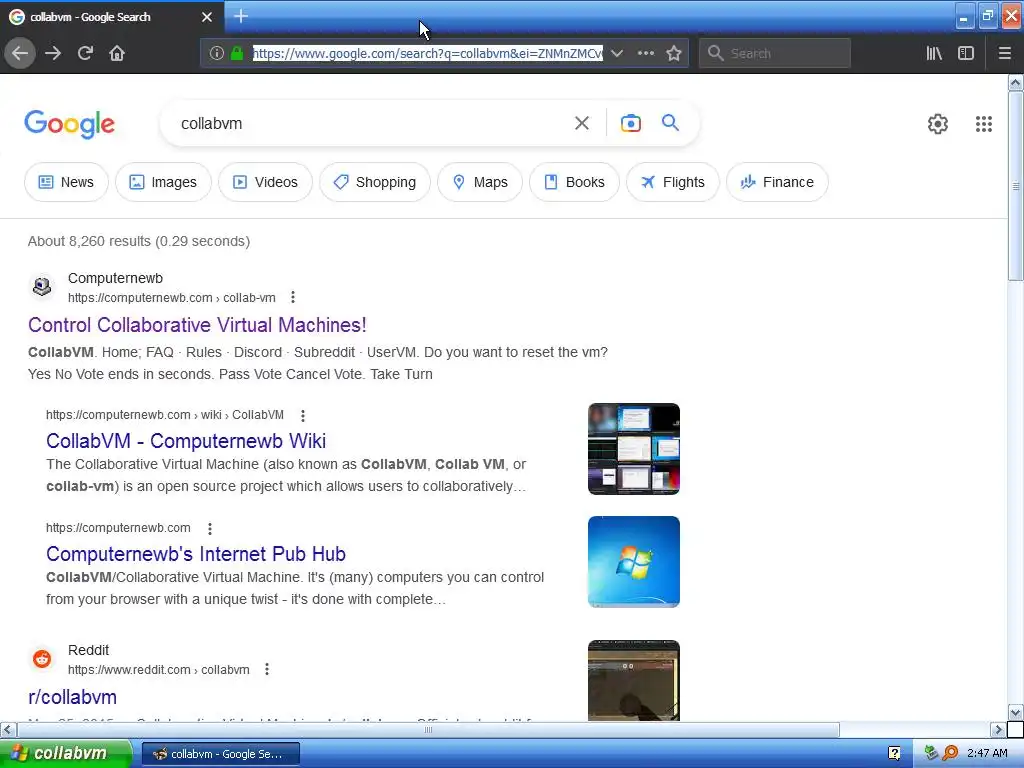Click the Computernewb site name text
Screen dimensions: 1024x768
coord(116,278)
